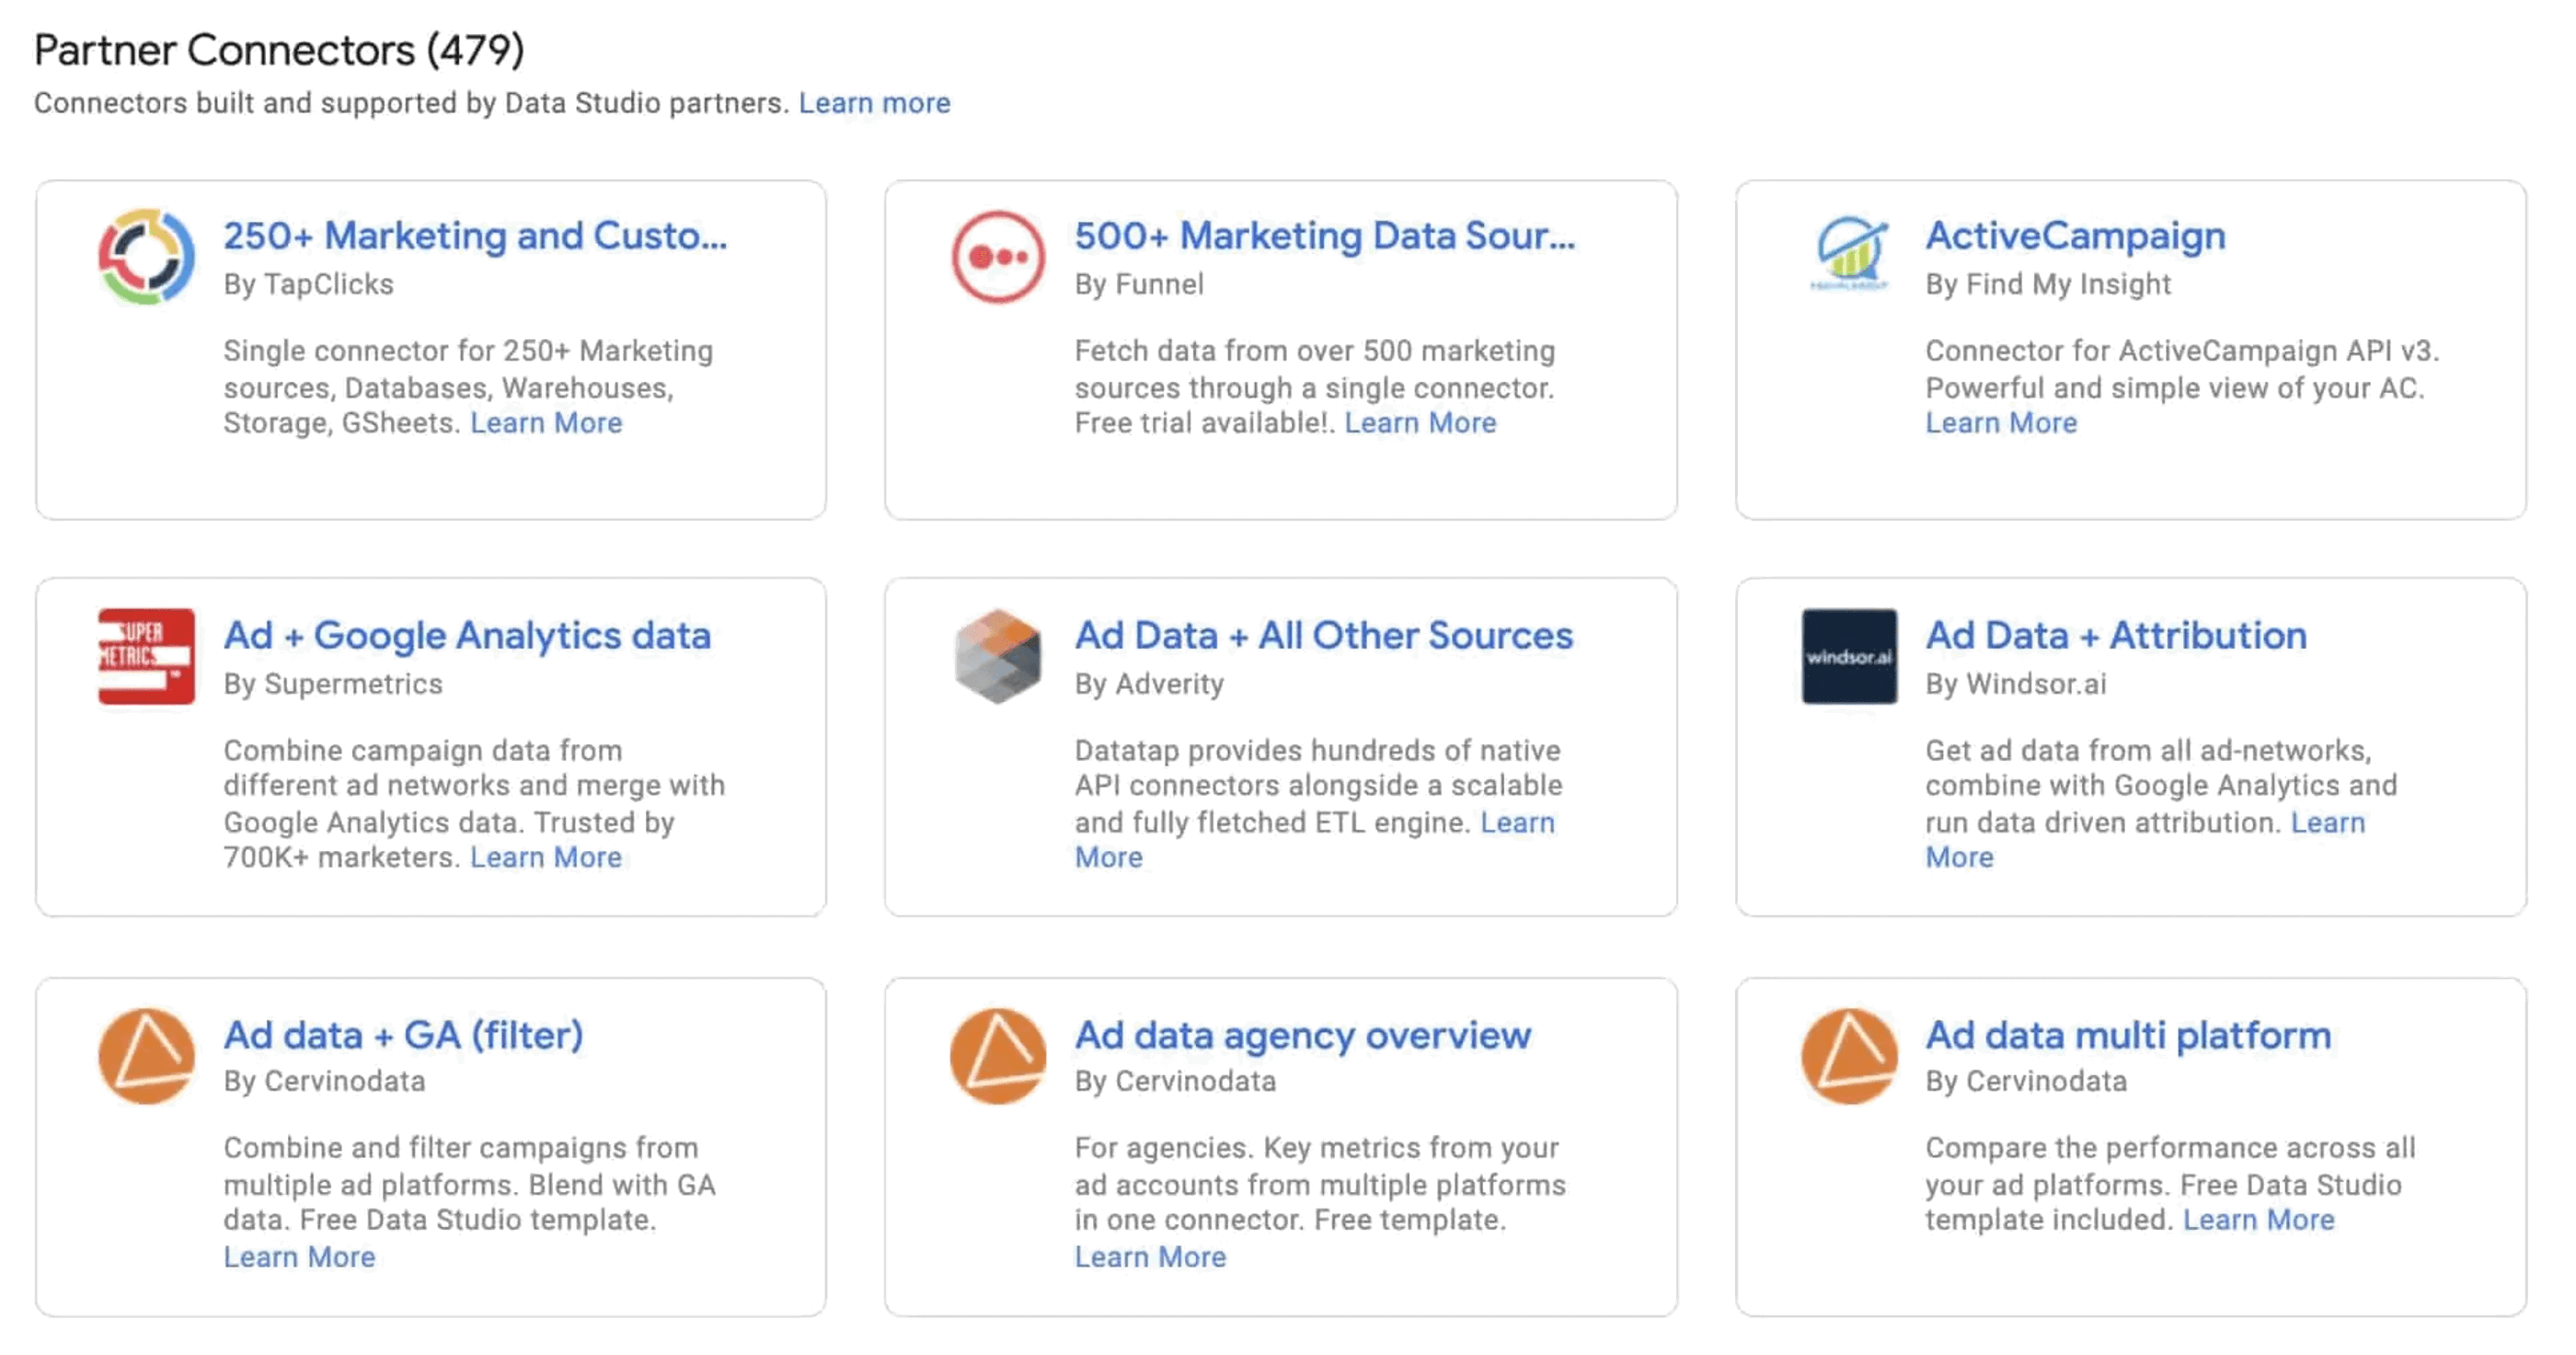Click Learn More in the Funnel card
Screen dimensions: 2576x1355
(1420, 423)
